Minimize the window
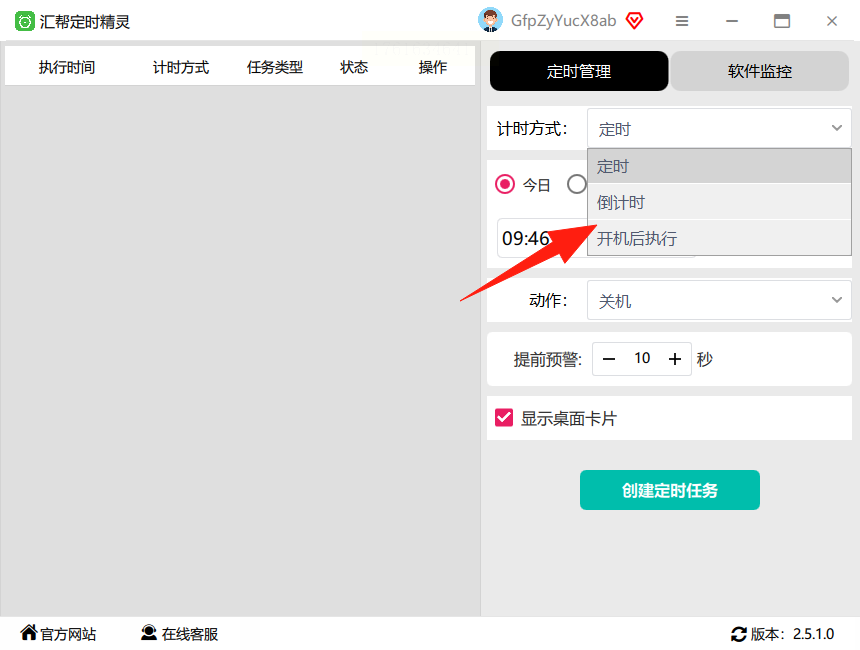 (732, 21)
